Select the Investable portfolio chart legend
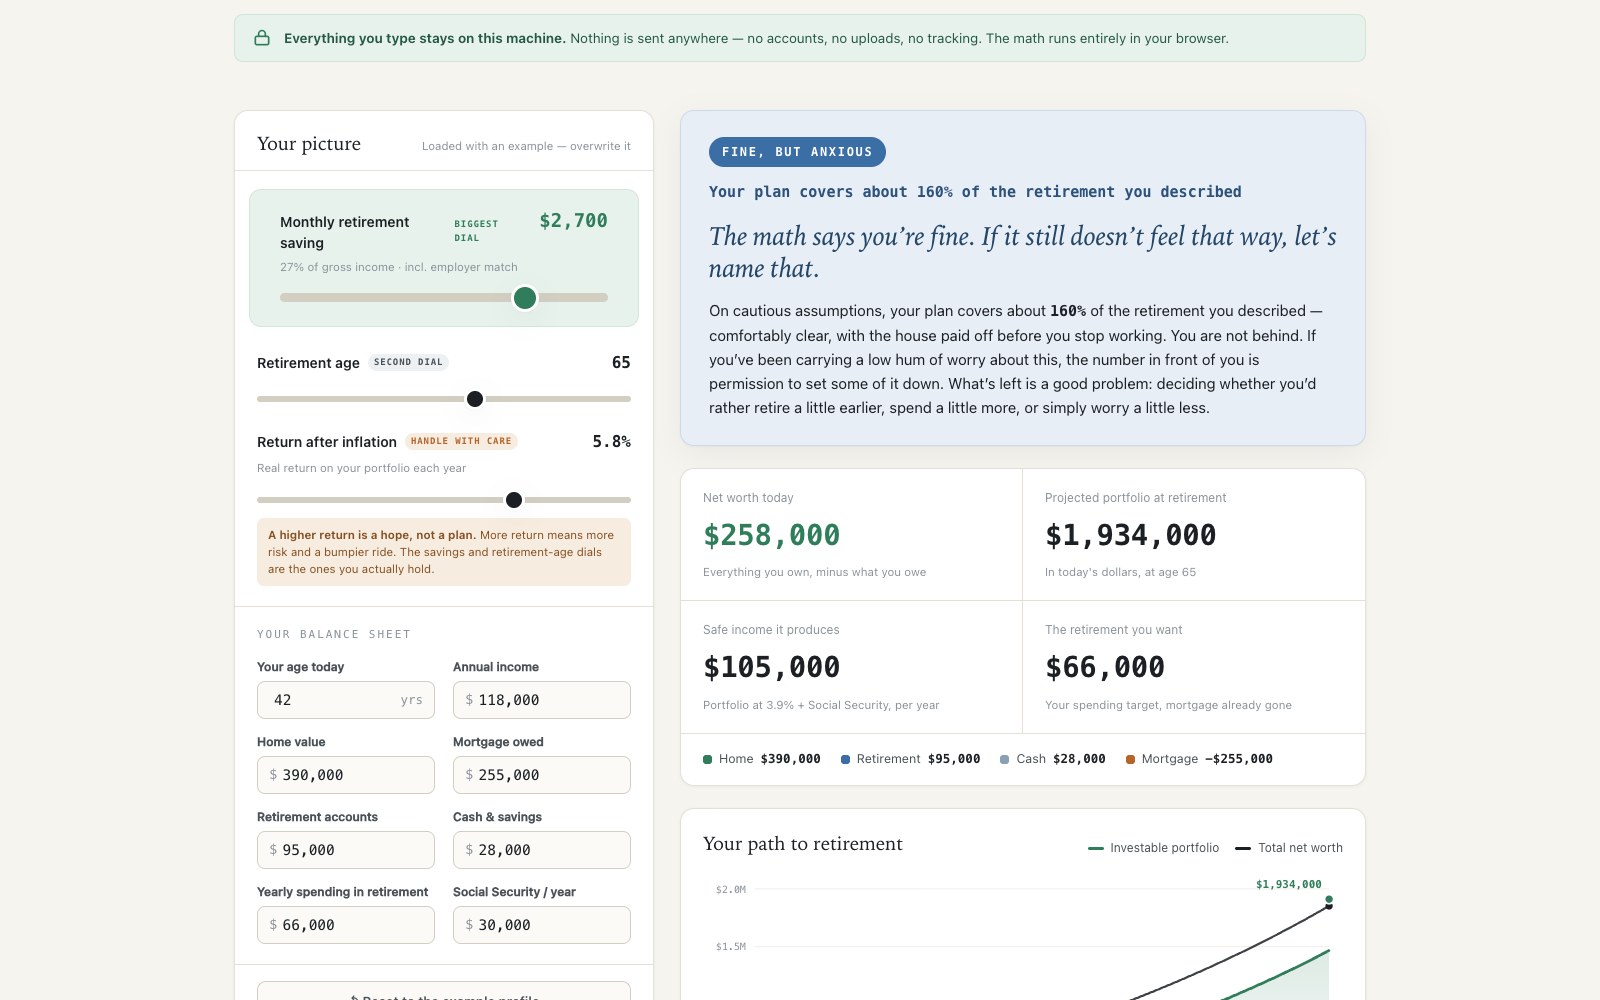 [x=1154, y=848]
